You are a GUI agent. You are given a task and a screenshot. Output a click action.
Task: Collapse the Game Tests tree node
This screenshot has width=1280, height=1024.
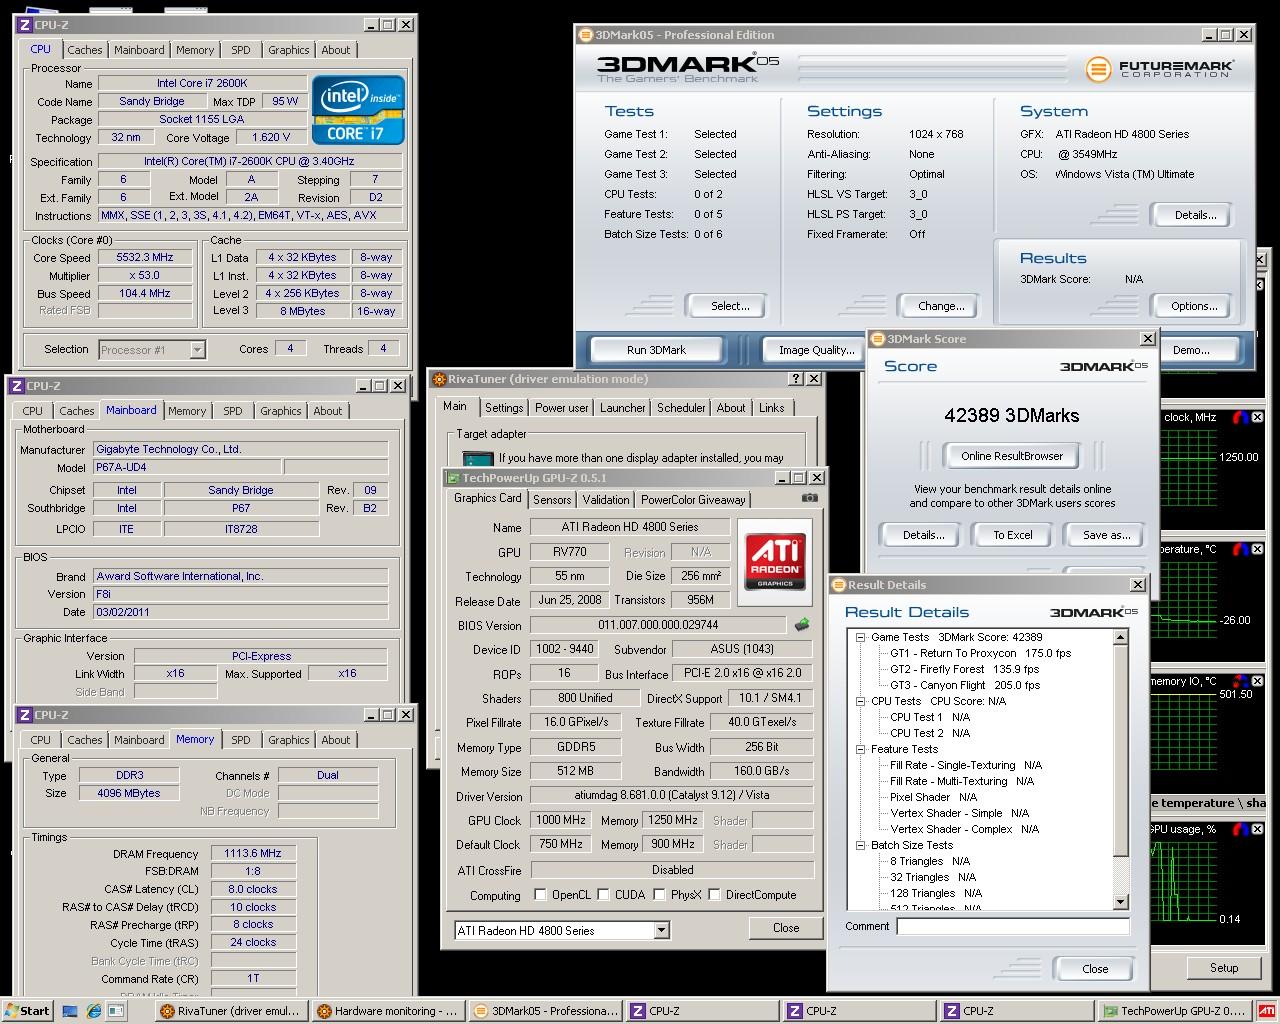[860, 637]
